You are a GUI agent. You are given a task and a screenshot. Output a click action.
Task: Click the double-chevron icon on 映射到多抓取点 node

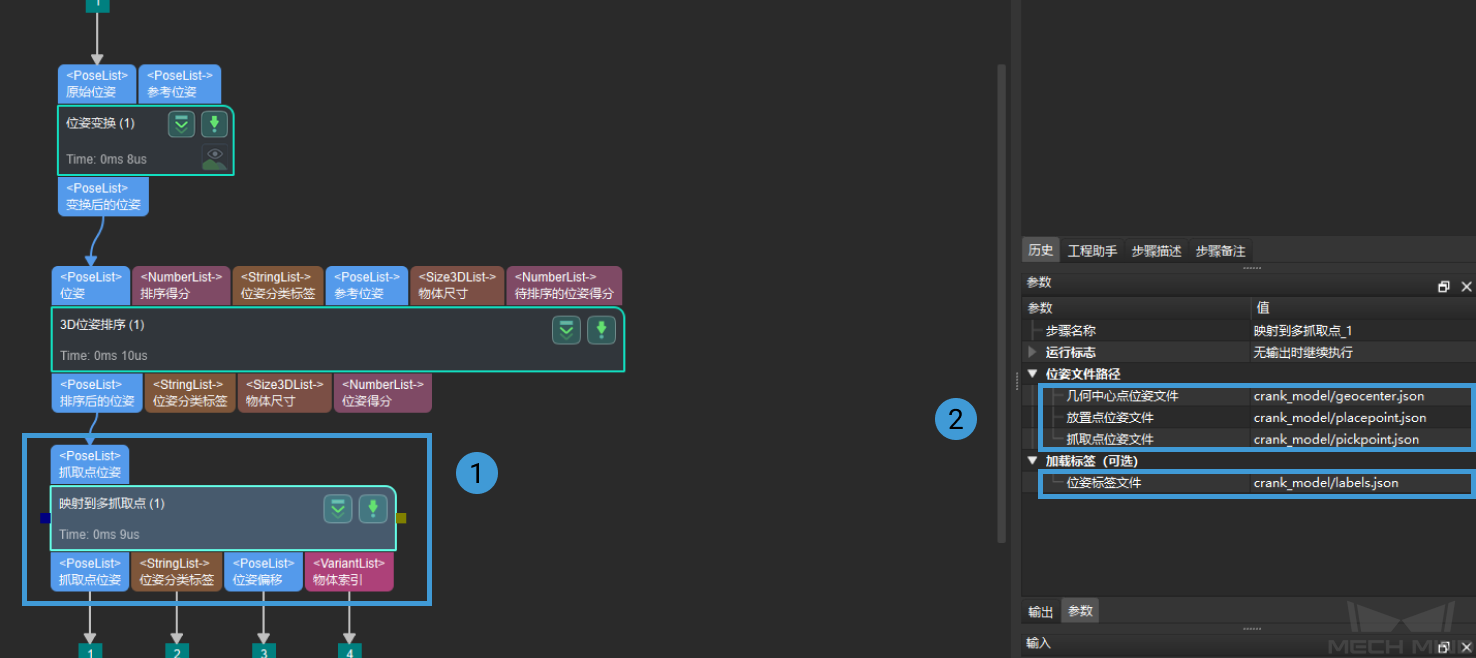click(x=338, y=509)
